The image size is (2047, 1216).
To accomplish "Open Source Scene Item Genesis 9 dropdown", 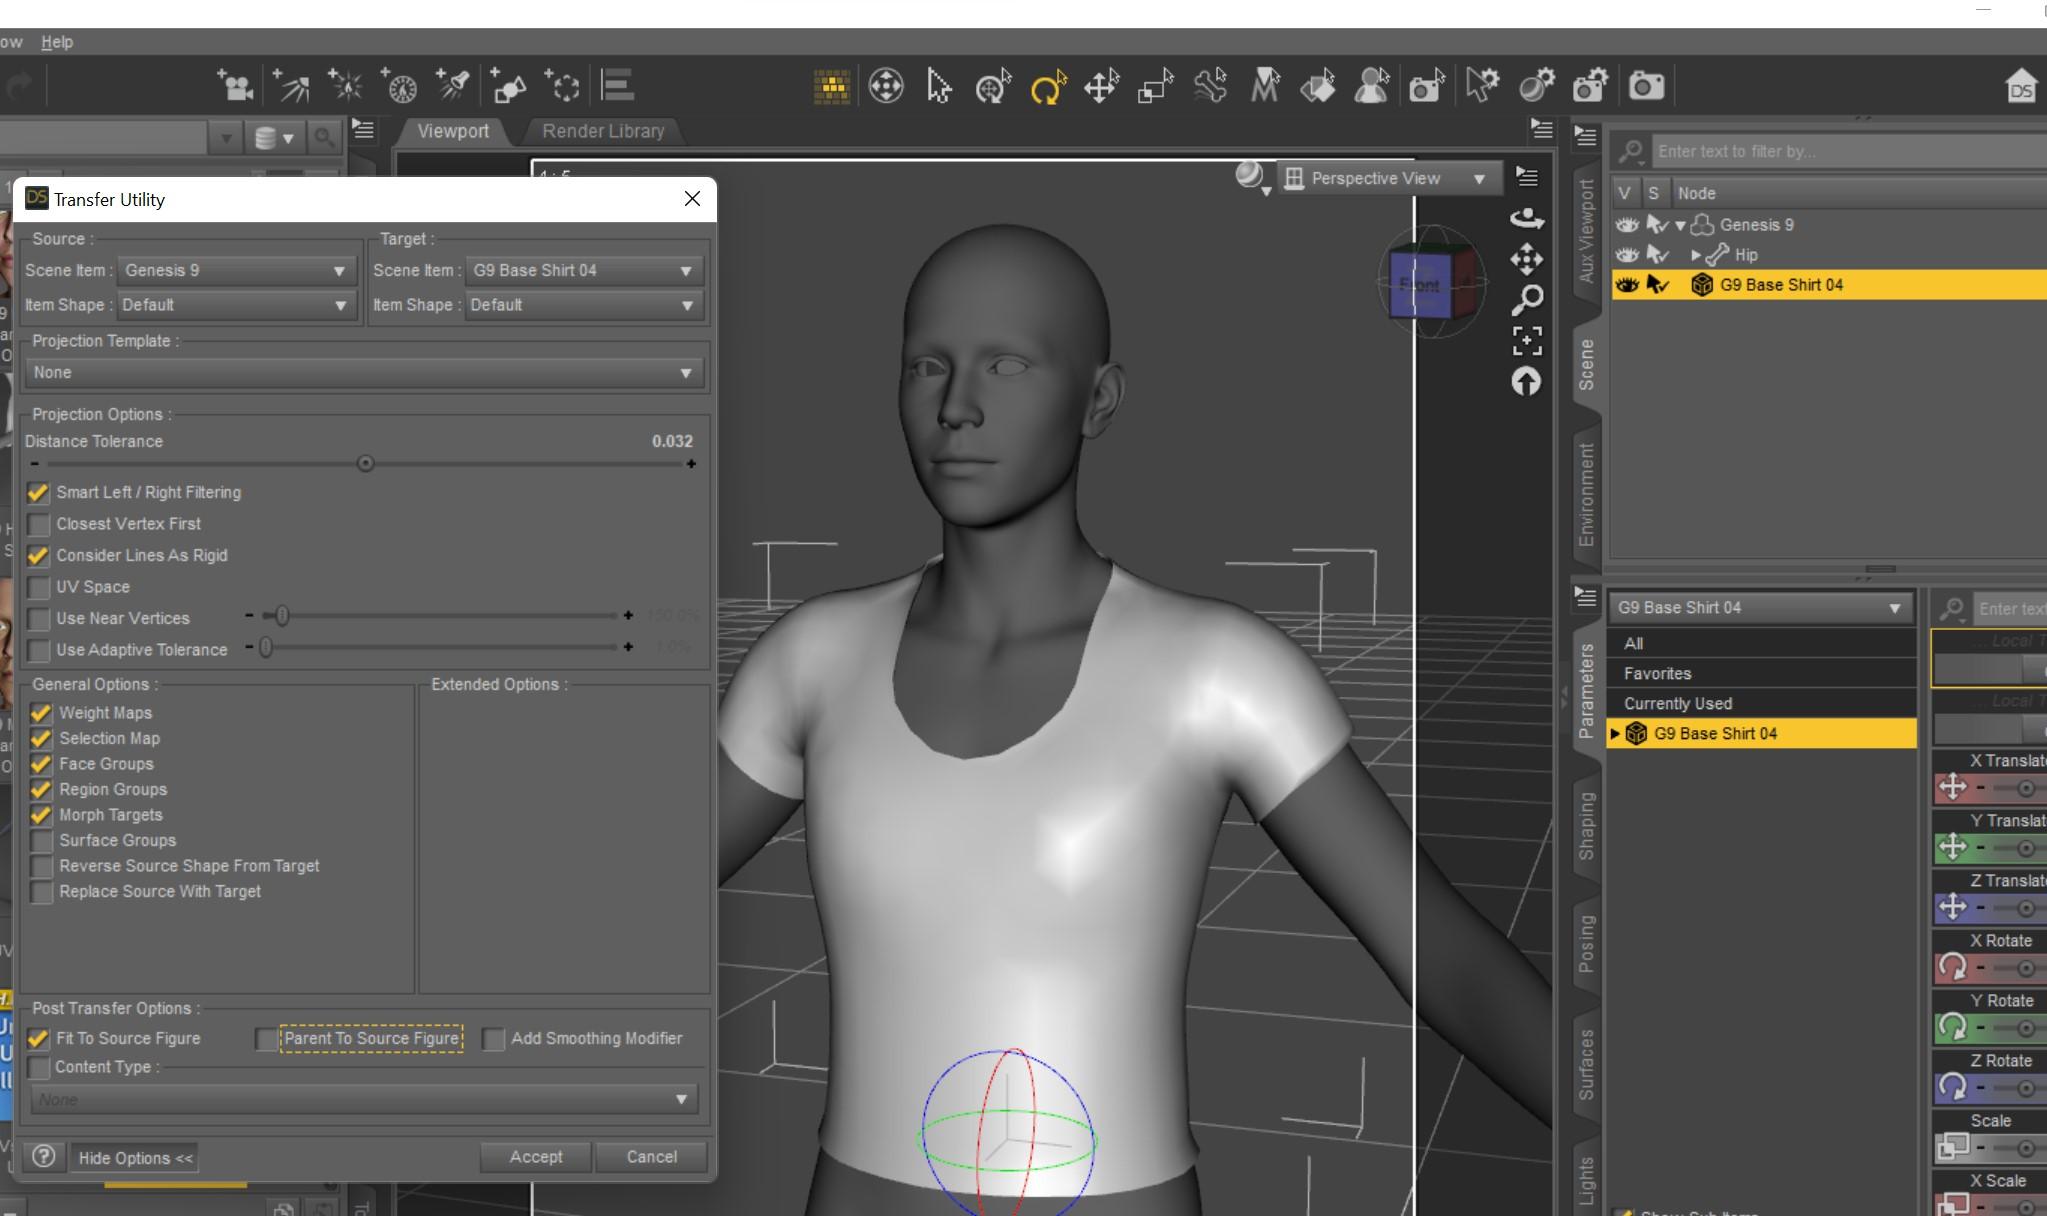I will point(236,271).
